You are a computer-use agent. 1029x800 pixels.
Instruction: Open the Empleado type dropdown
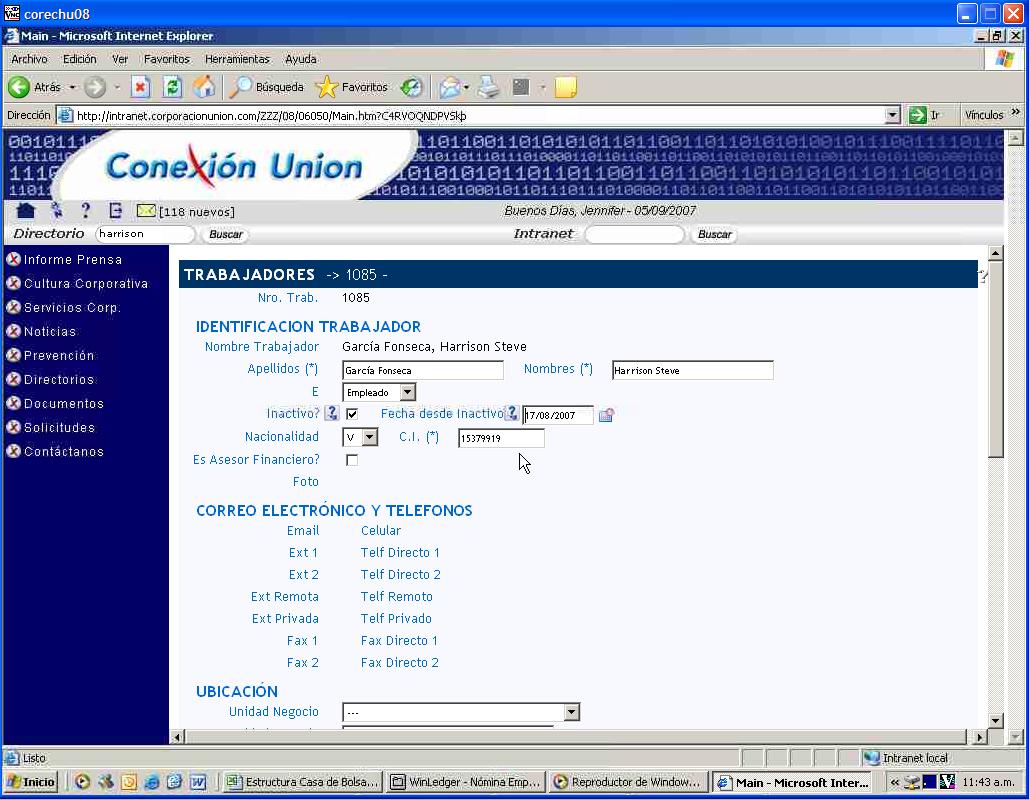click(379, 392)
